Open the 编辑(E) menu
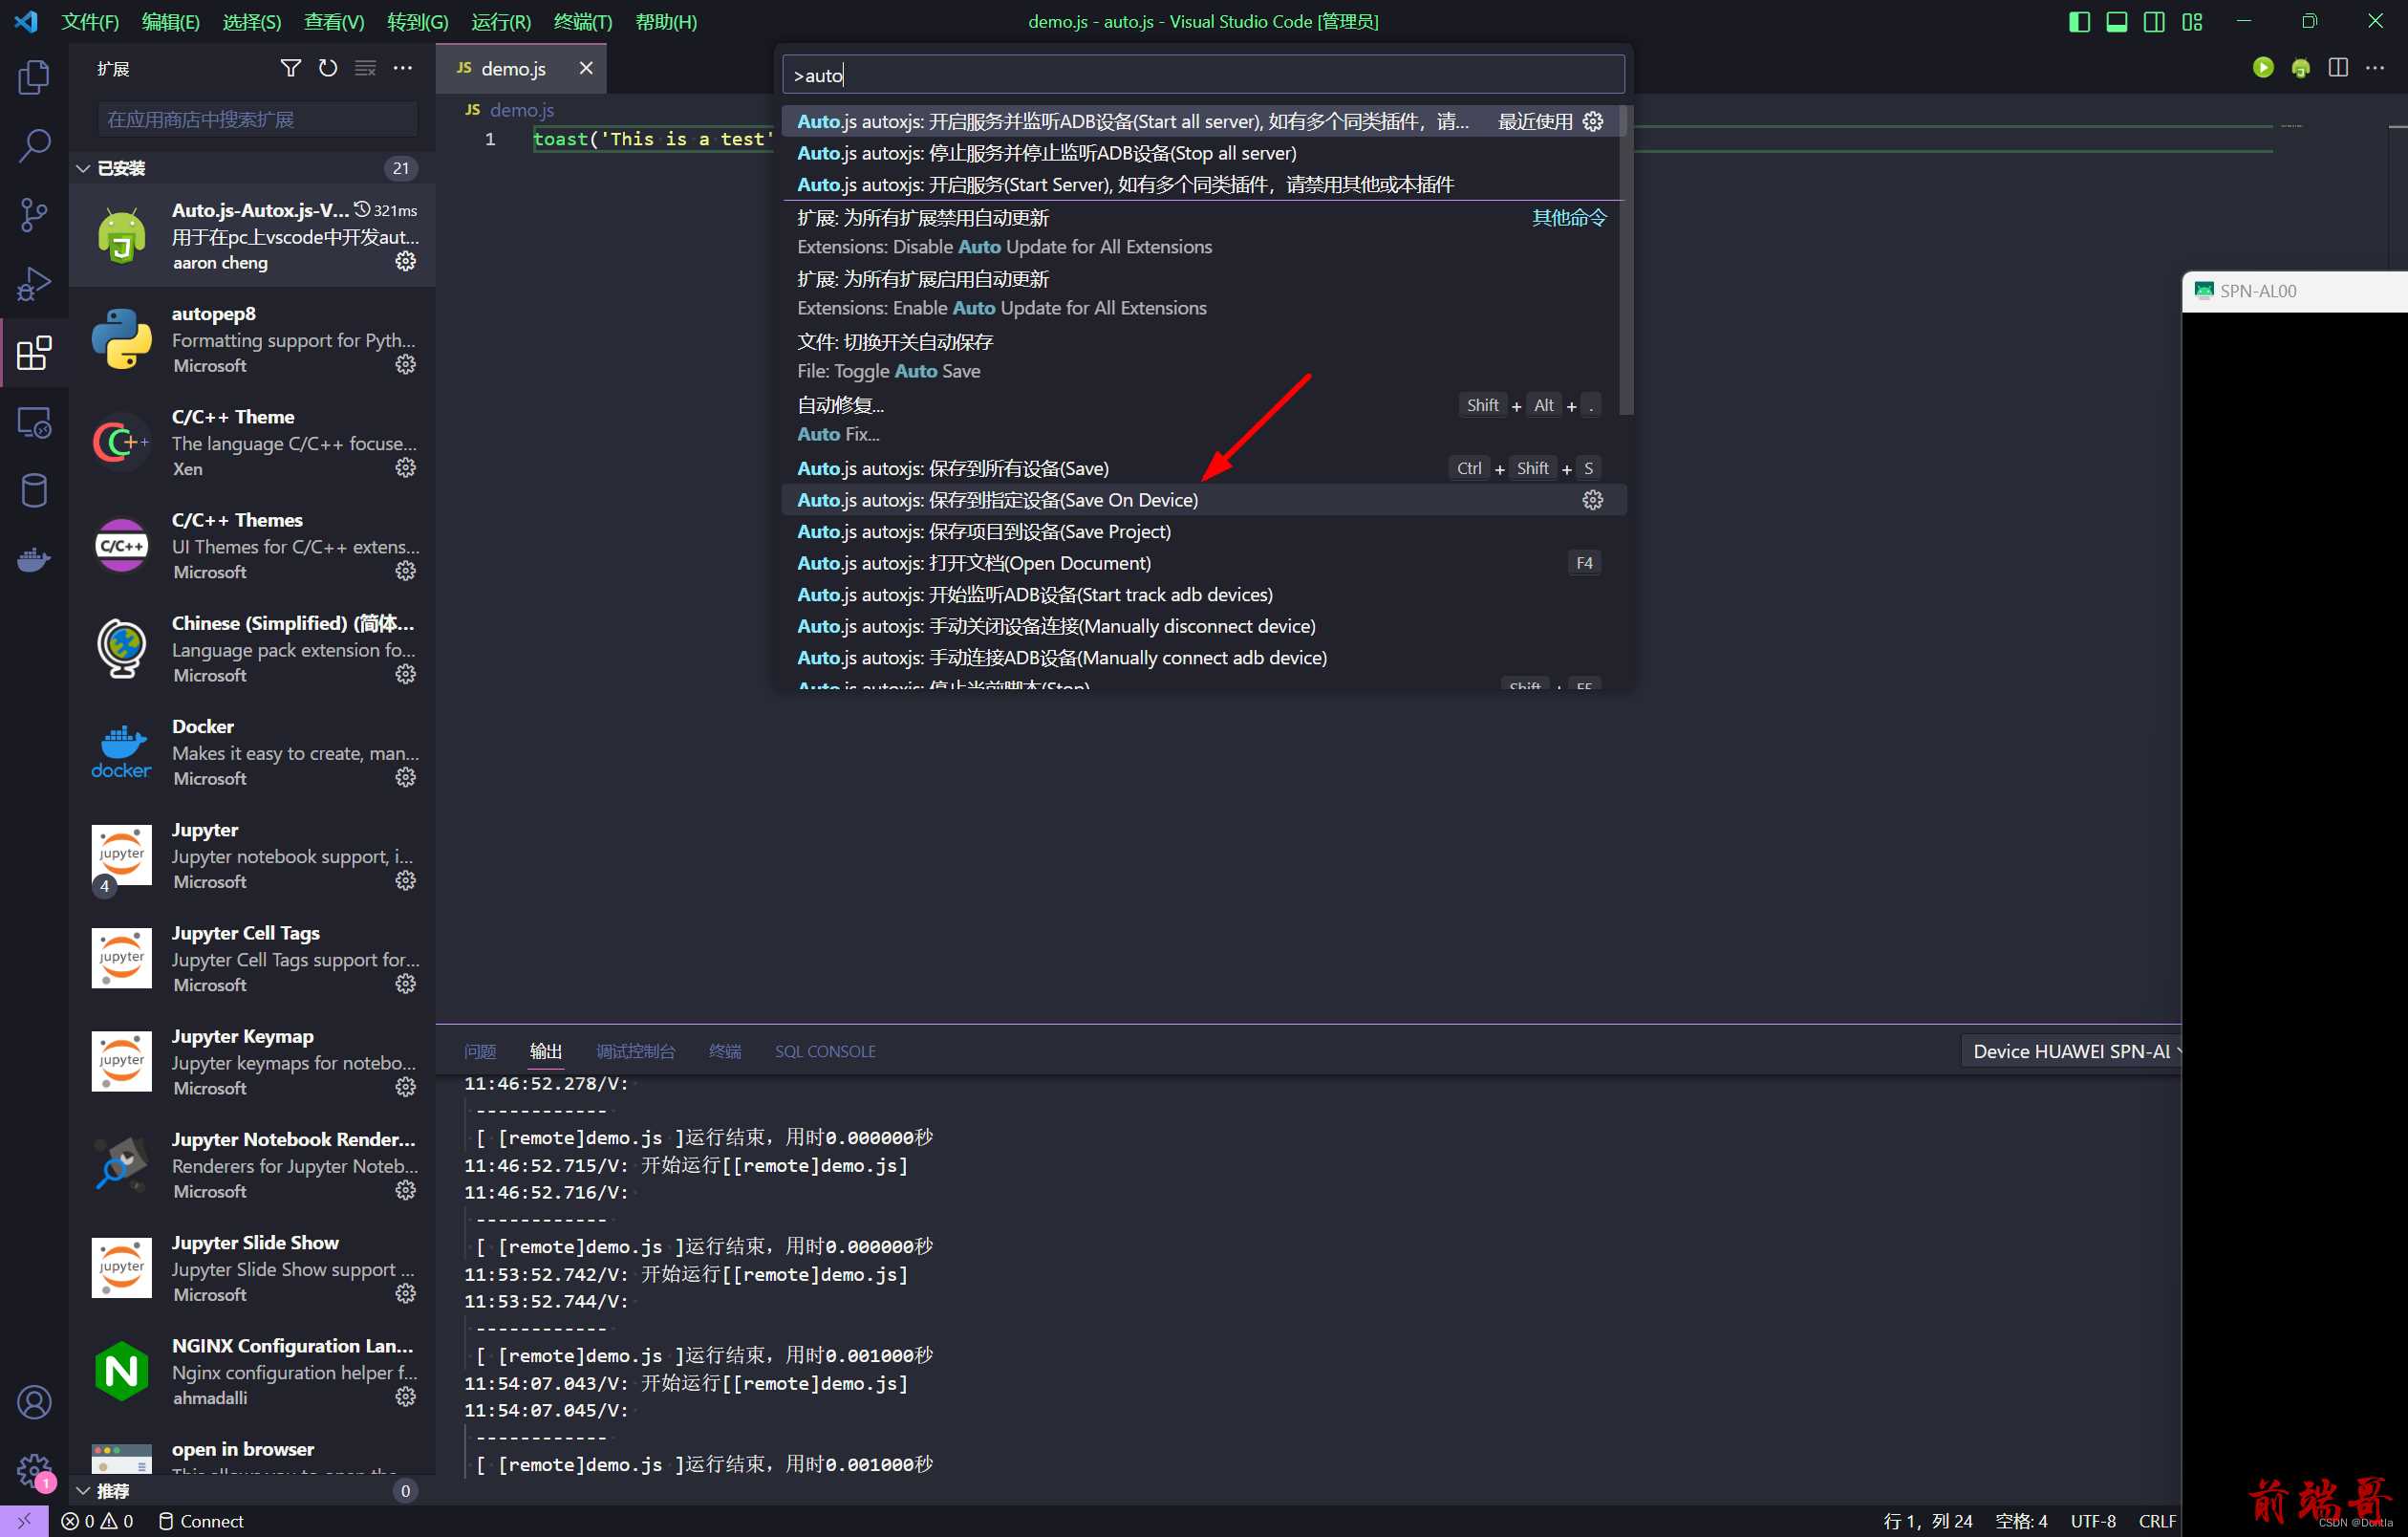This screenshot has height=1537, width=2408. (x=171, y=22)
